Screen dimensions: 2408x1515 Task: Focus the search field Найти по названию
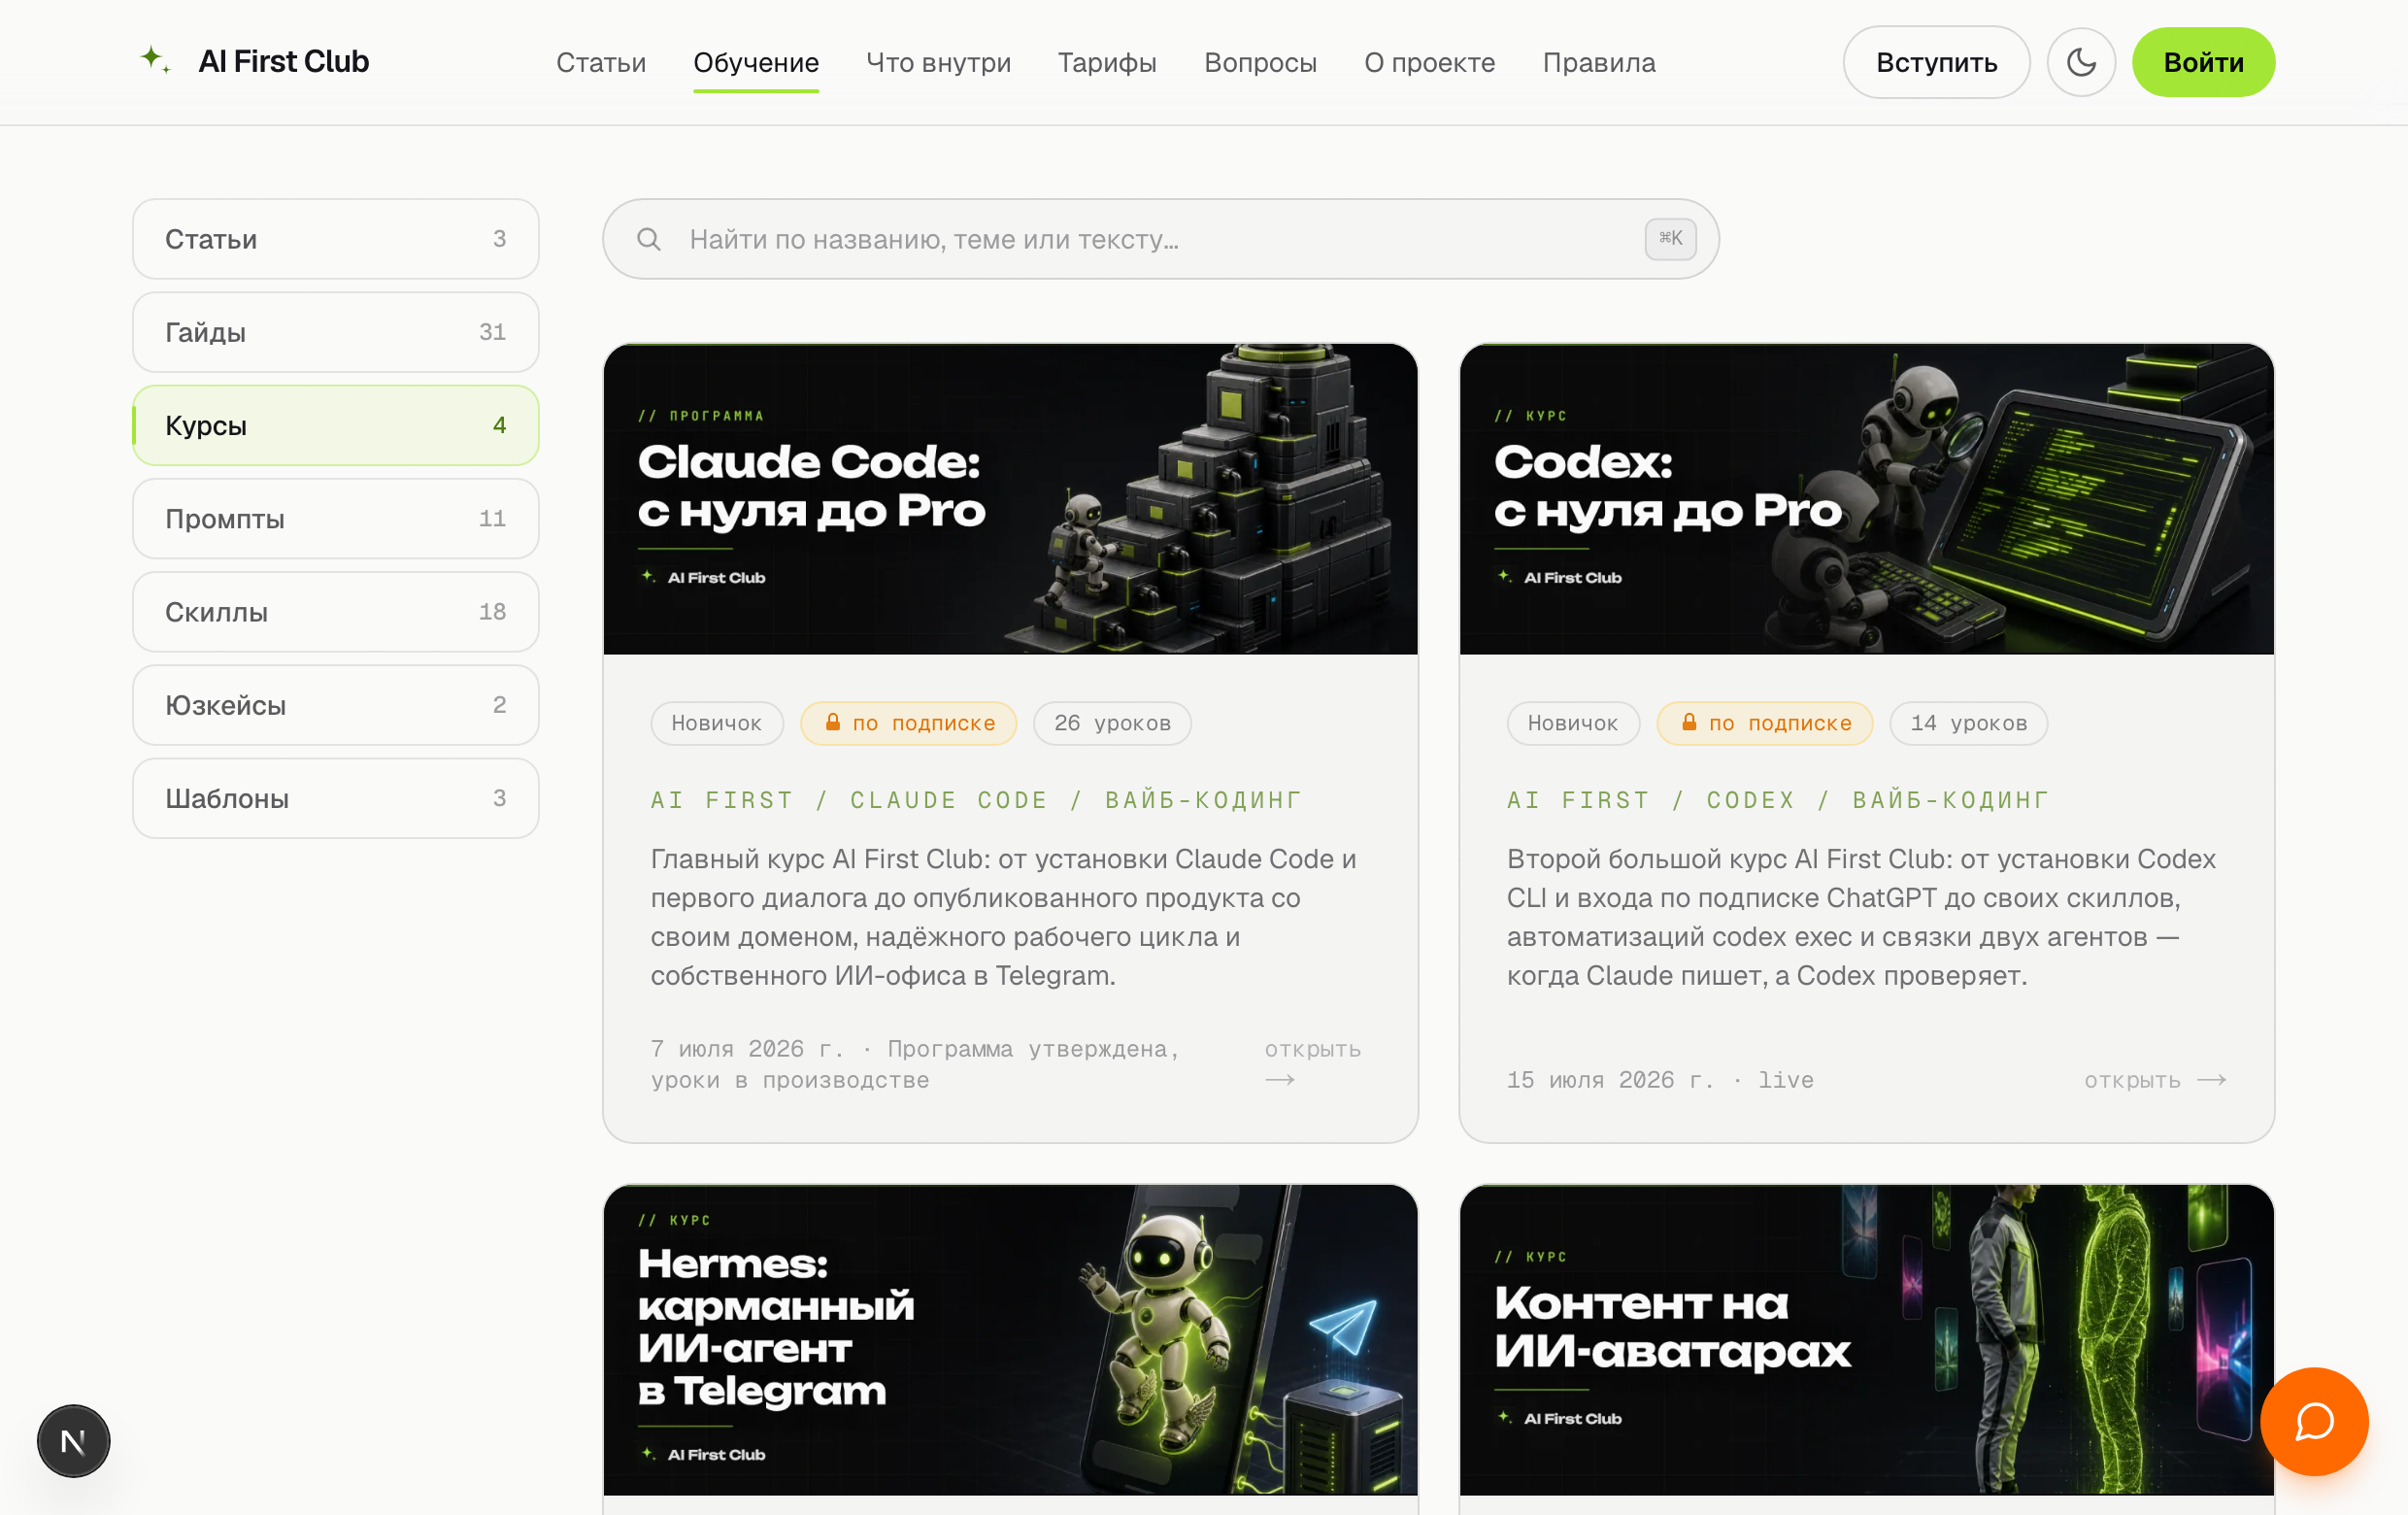tap(1160, 239)
